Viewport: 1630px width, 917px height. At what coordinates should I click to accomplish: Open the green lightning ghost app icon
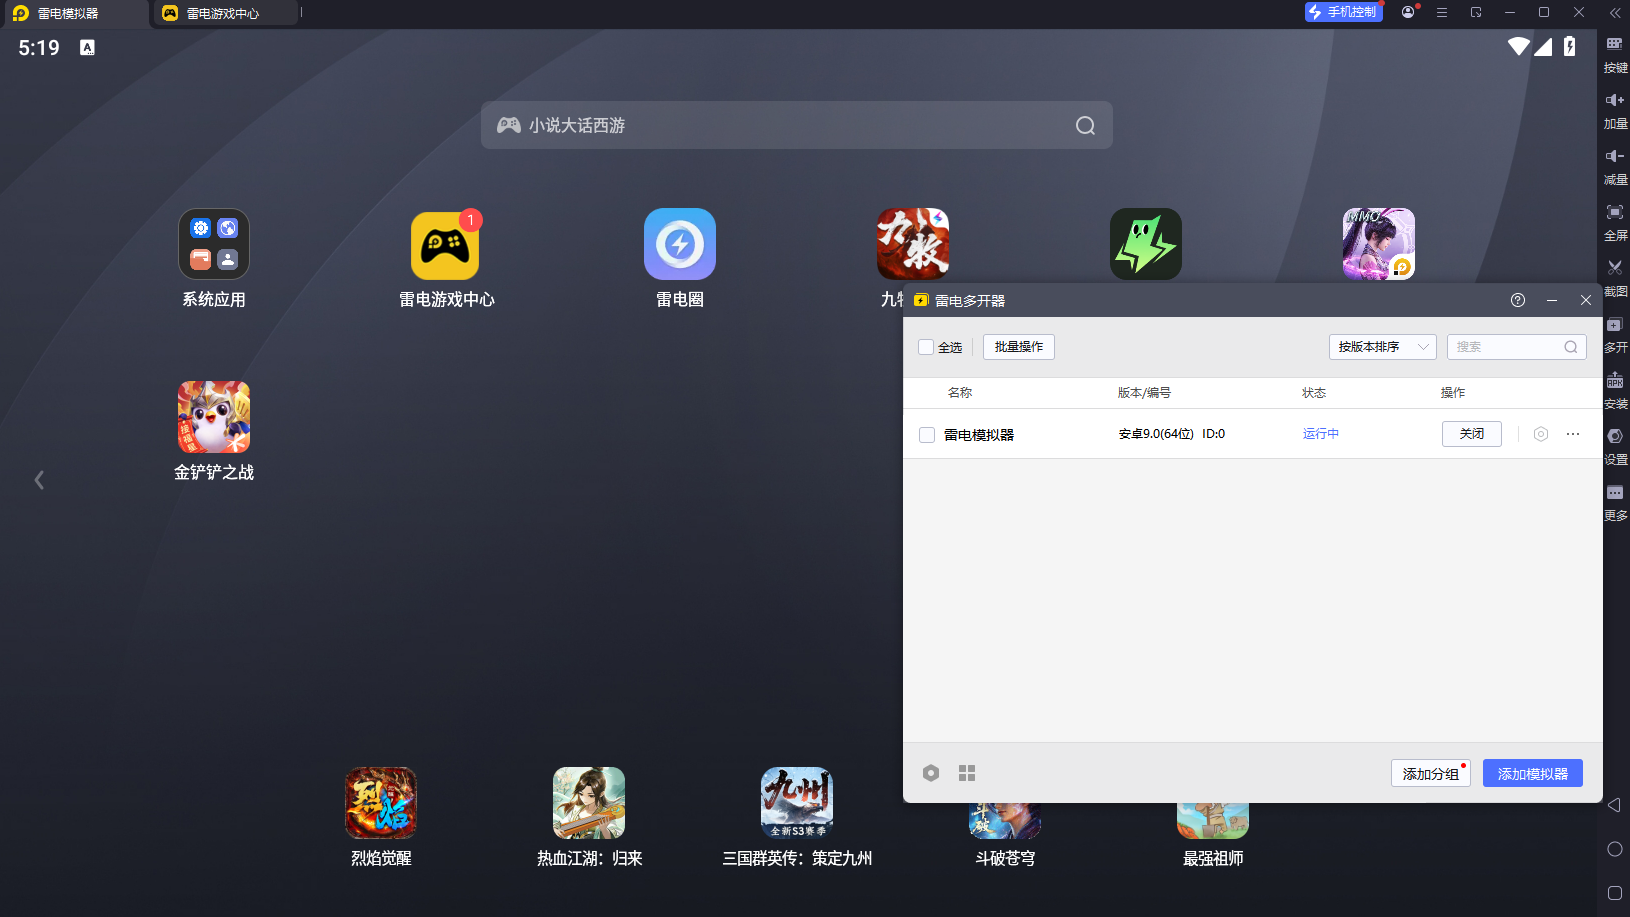(x=1146, y=244)
